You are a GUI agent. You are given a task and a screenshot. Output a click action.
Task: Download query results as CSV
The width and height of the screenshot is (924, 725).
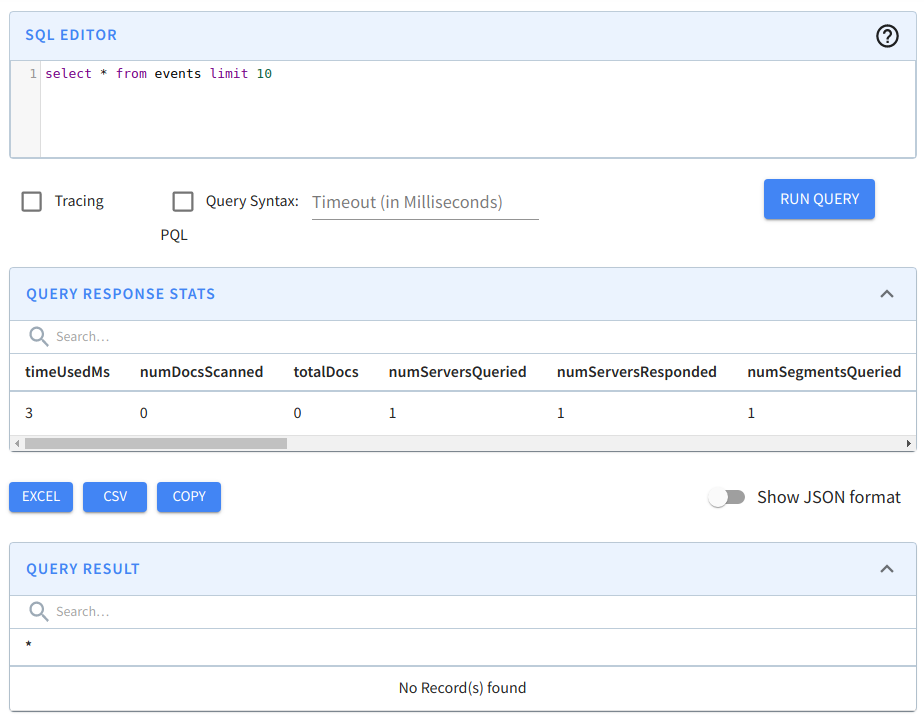[x=114, y=497]
